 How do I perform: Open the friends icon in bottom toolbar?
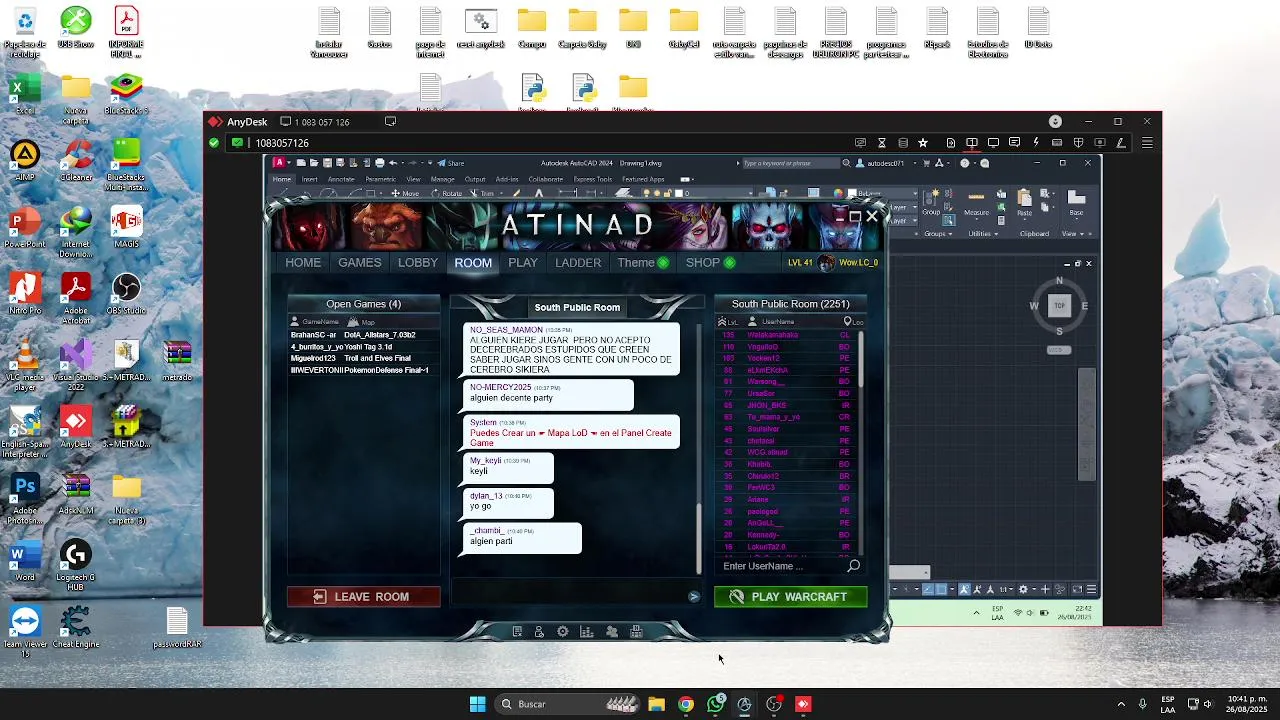pyautogui.click(x=612, y=632)
